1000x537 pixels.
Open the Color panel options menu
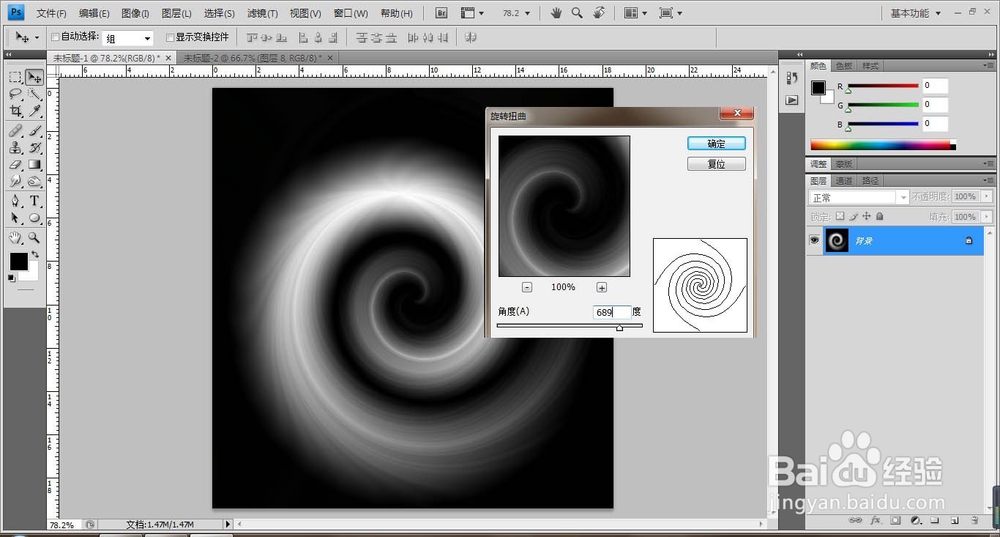coord(988,66)
